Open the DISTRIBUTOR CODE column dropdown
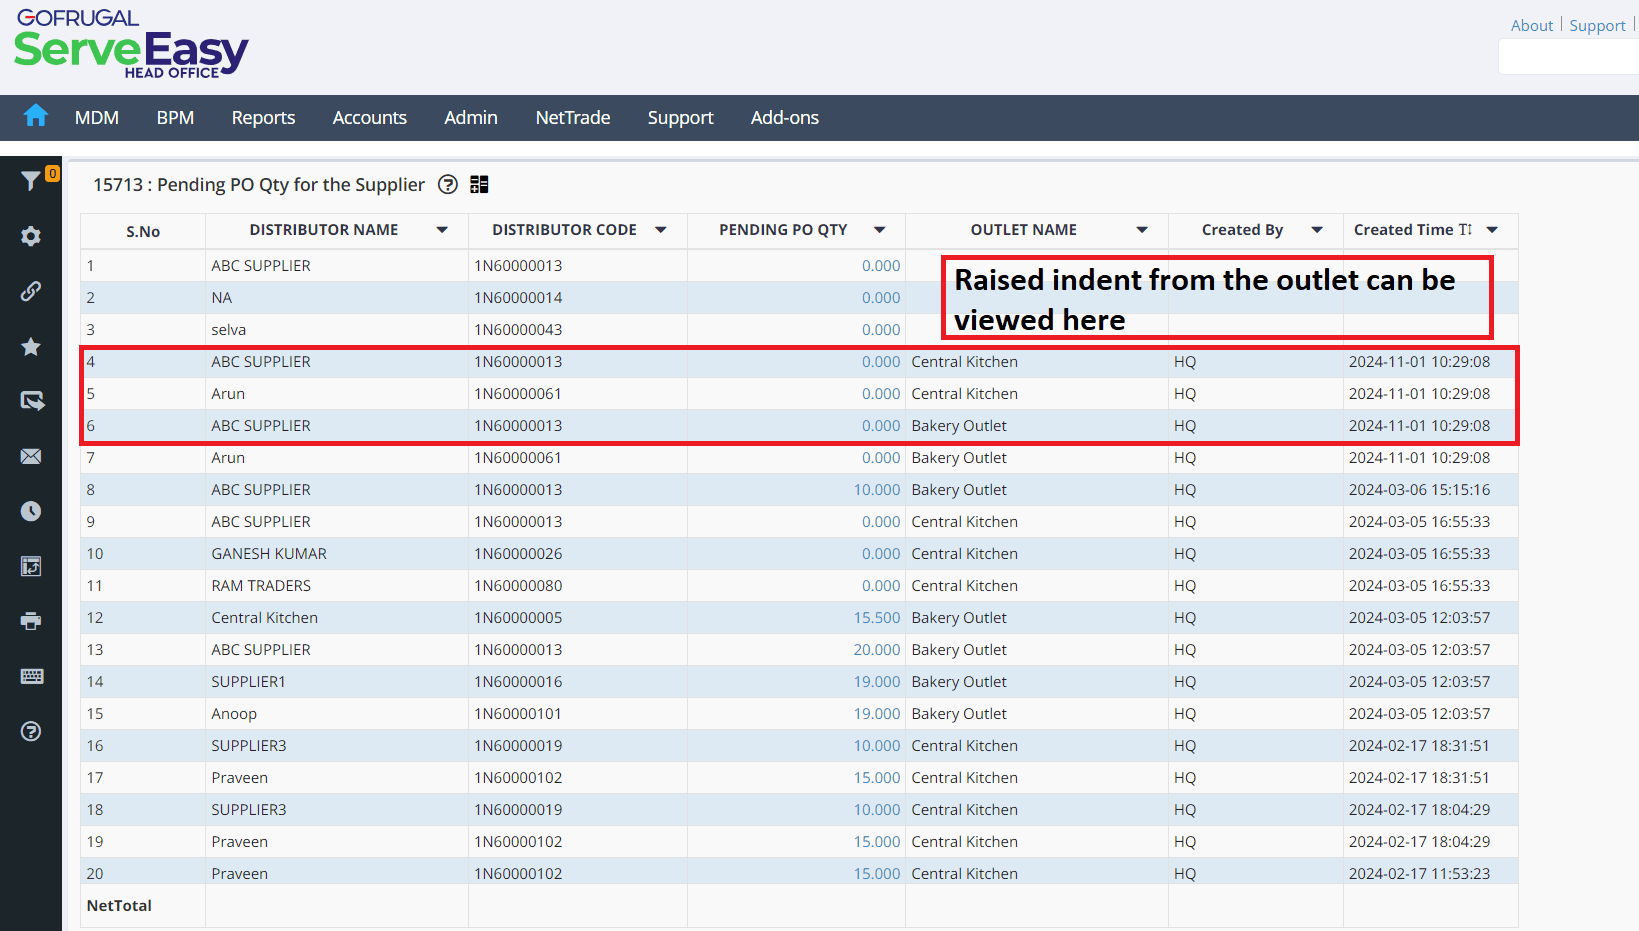The width and height of the screenshot is (1639, 931). click(x=660, y=230)
